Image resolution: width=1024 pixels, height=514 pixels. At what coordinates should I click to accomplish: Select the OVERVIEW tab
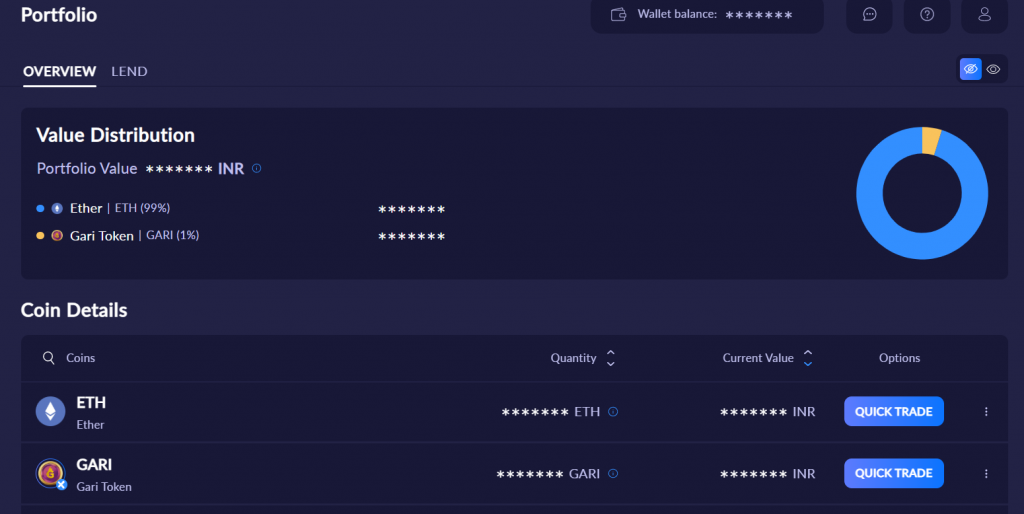[x=59, y=72]
